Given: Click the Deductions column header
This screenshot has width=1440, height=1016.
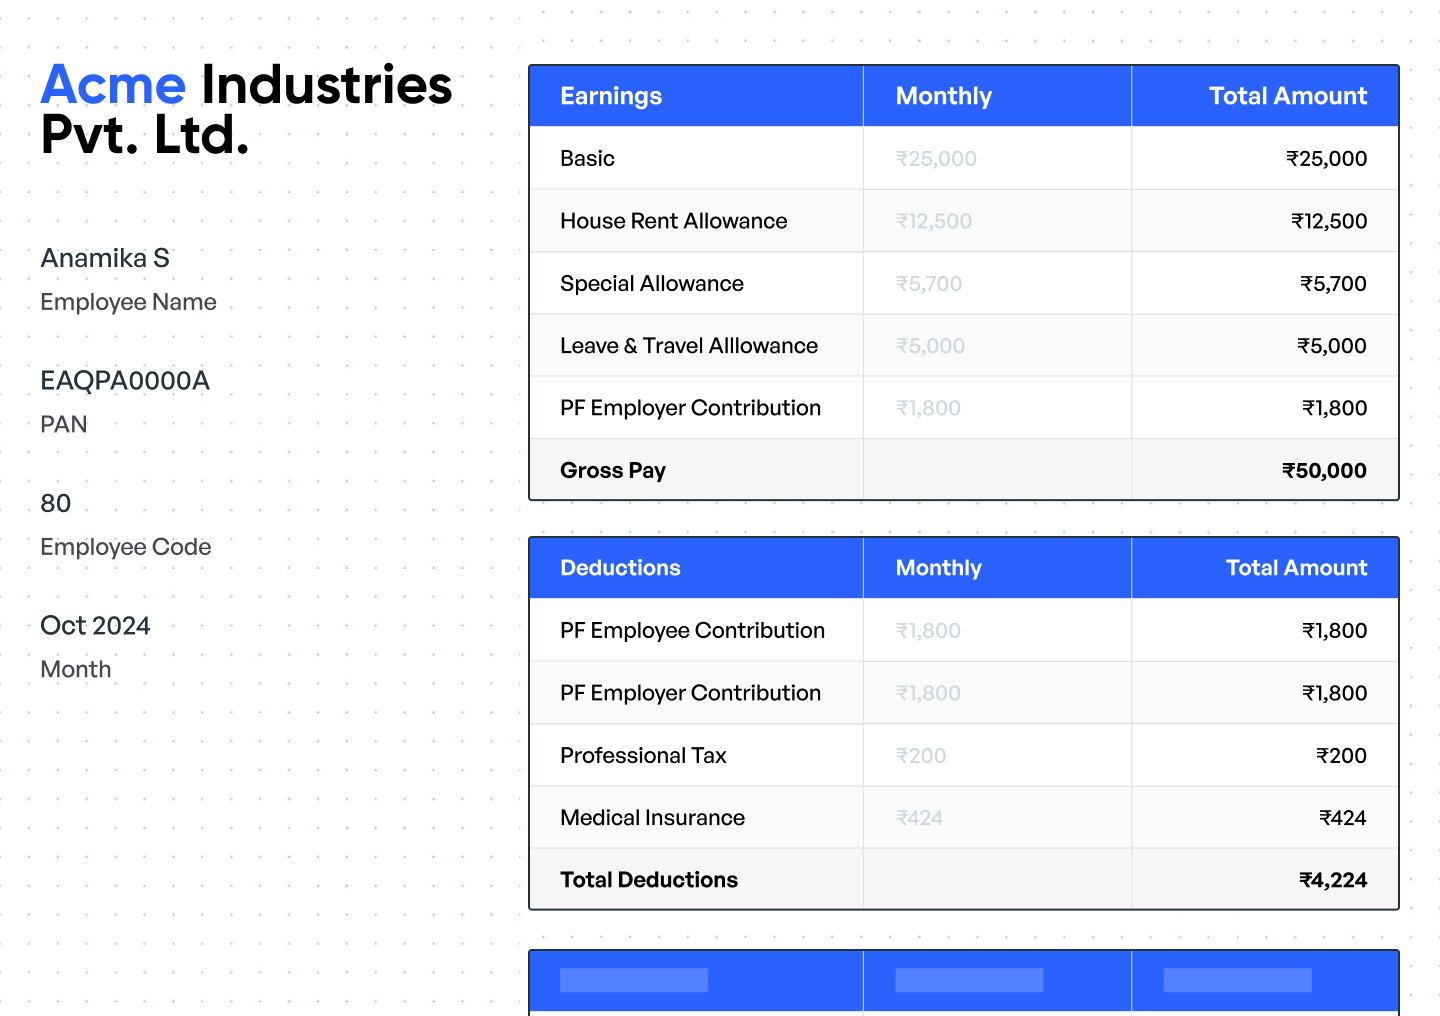Looking at the screenshot, I should (x=620, y=568).
